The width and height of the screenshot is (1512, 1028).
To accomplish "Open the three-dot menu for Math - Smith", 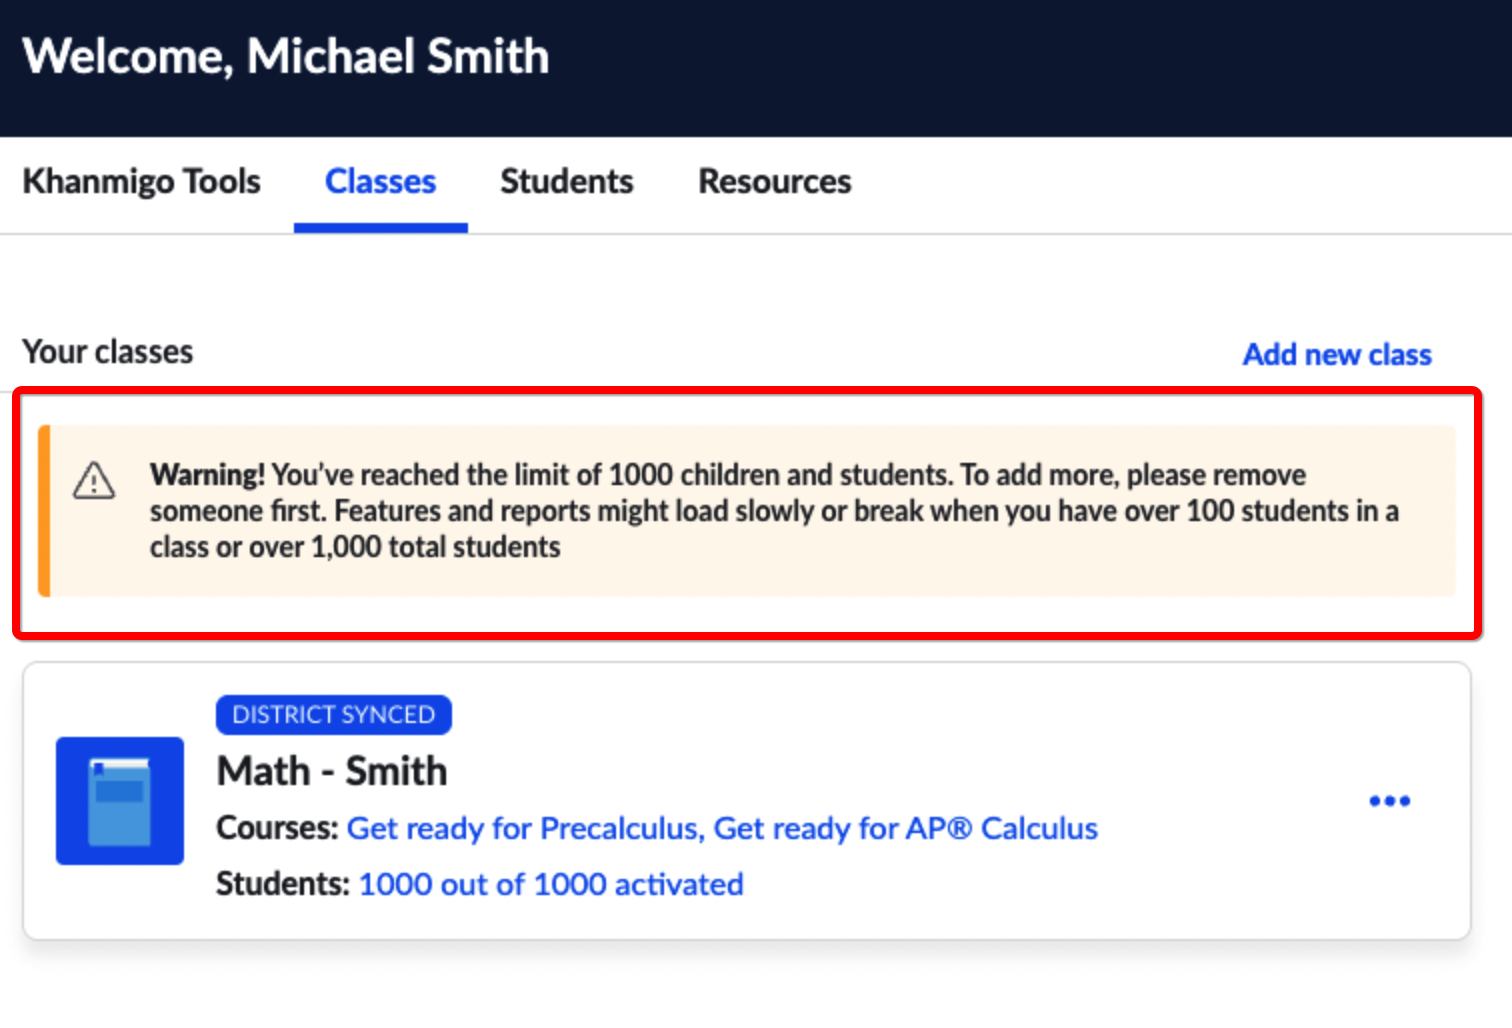I will tap(1390, 801).
